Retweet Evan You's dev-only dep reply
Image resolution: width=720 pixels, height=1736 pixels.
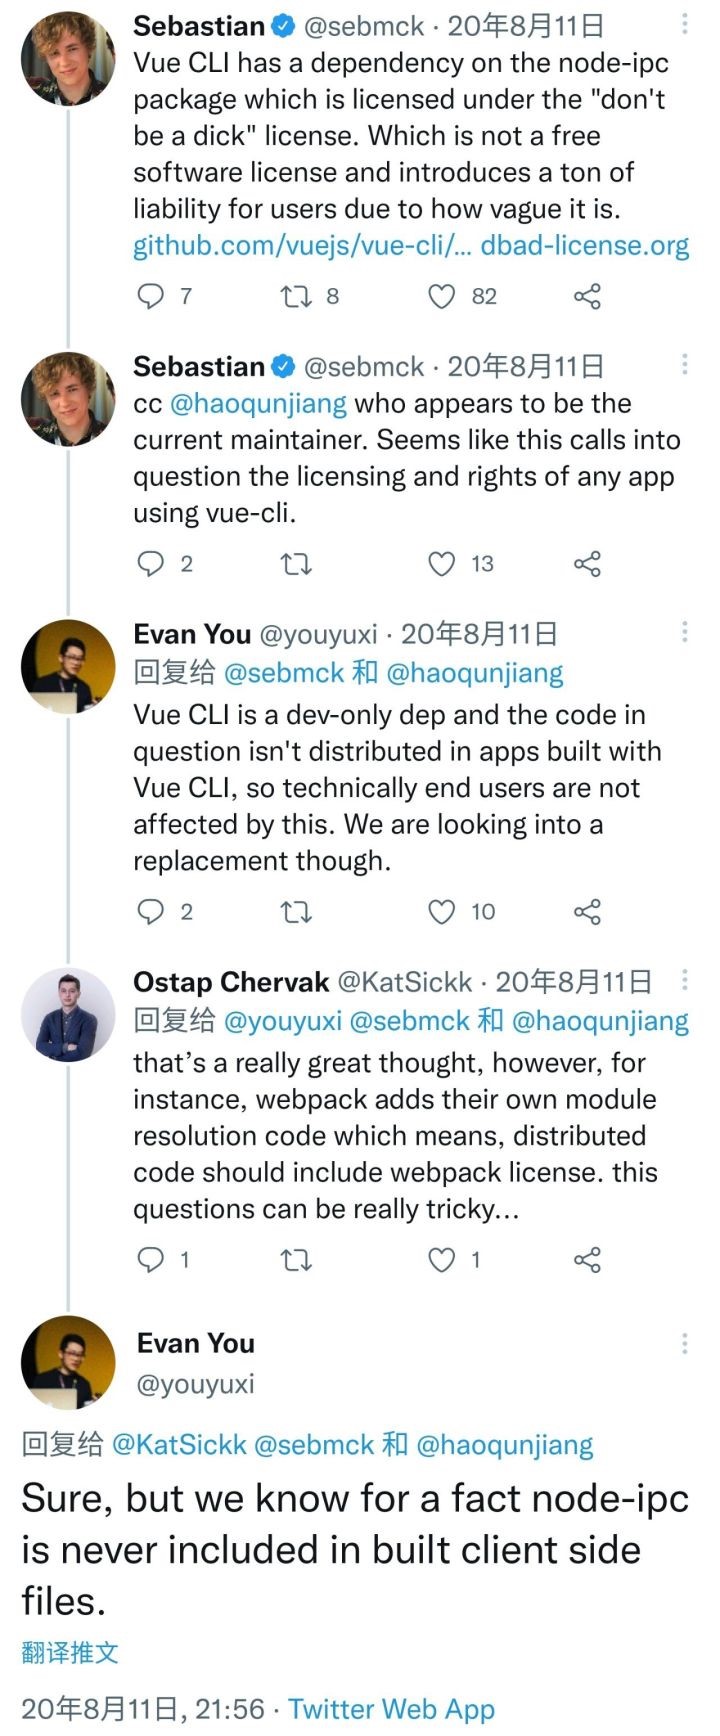295,912
